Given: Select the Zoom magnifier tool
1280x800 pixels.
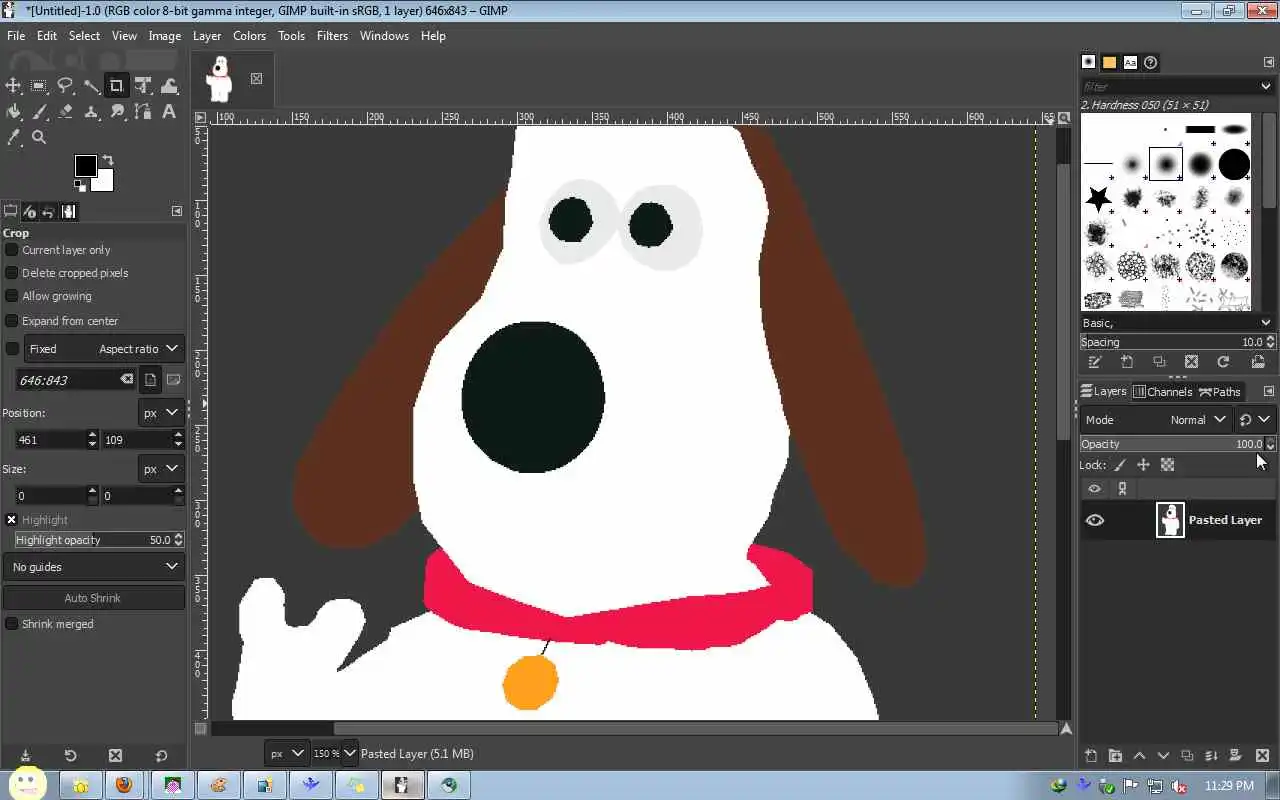Looking at the screenshot, I should point(39,138).
